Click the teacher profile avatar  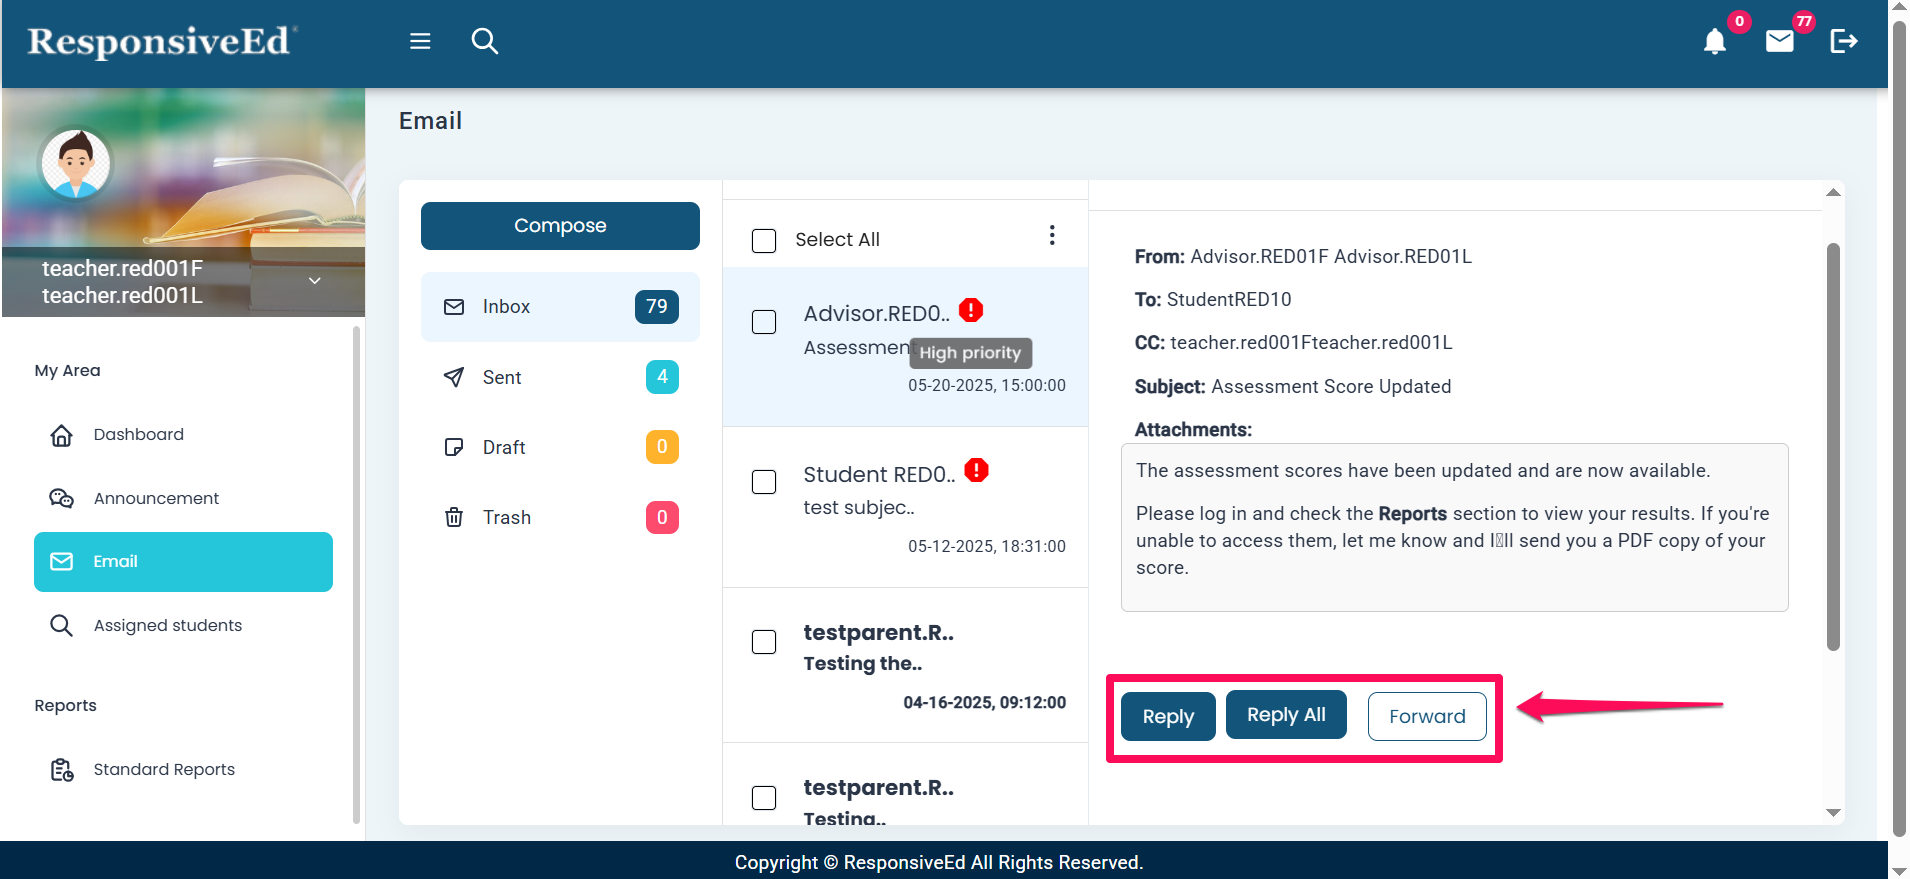point(76,164)
